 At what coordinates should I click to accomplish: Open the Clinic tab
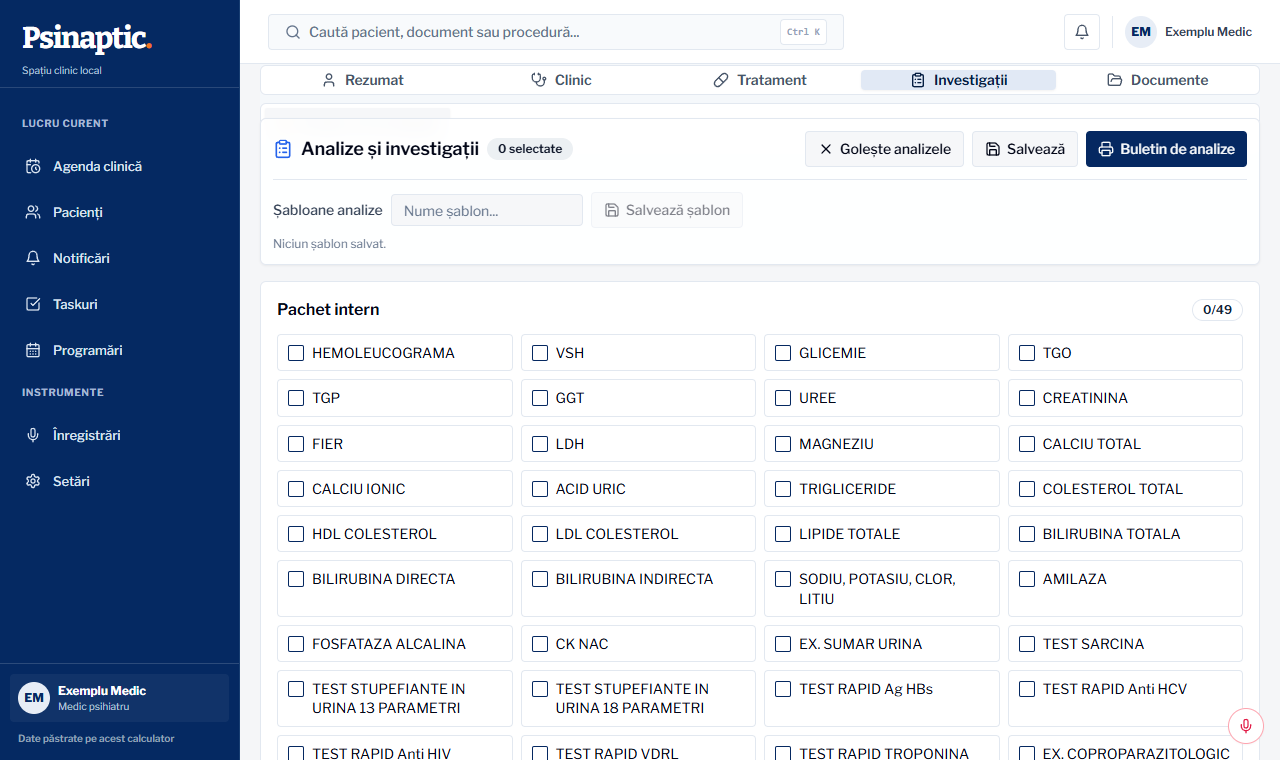(x=561, y=80)
